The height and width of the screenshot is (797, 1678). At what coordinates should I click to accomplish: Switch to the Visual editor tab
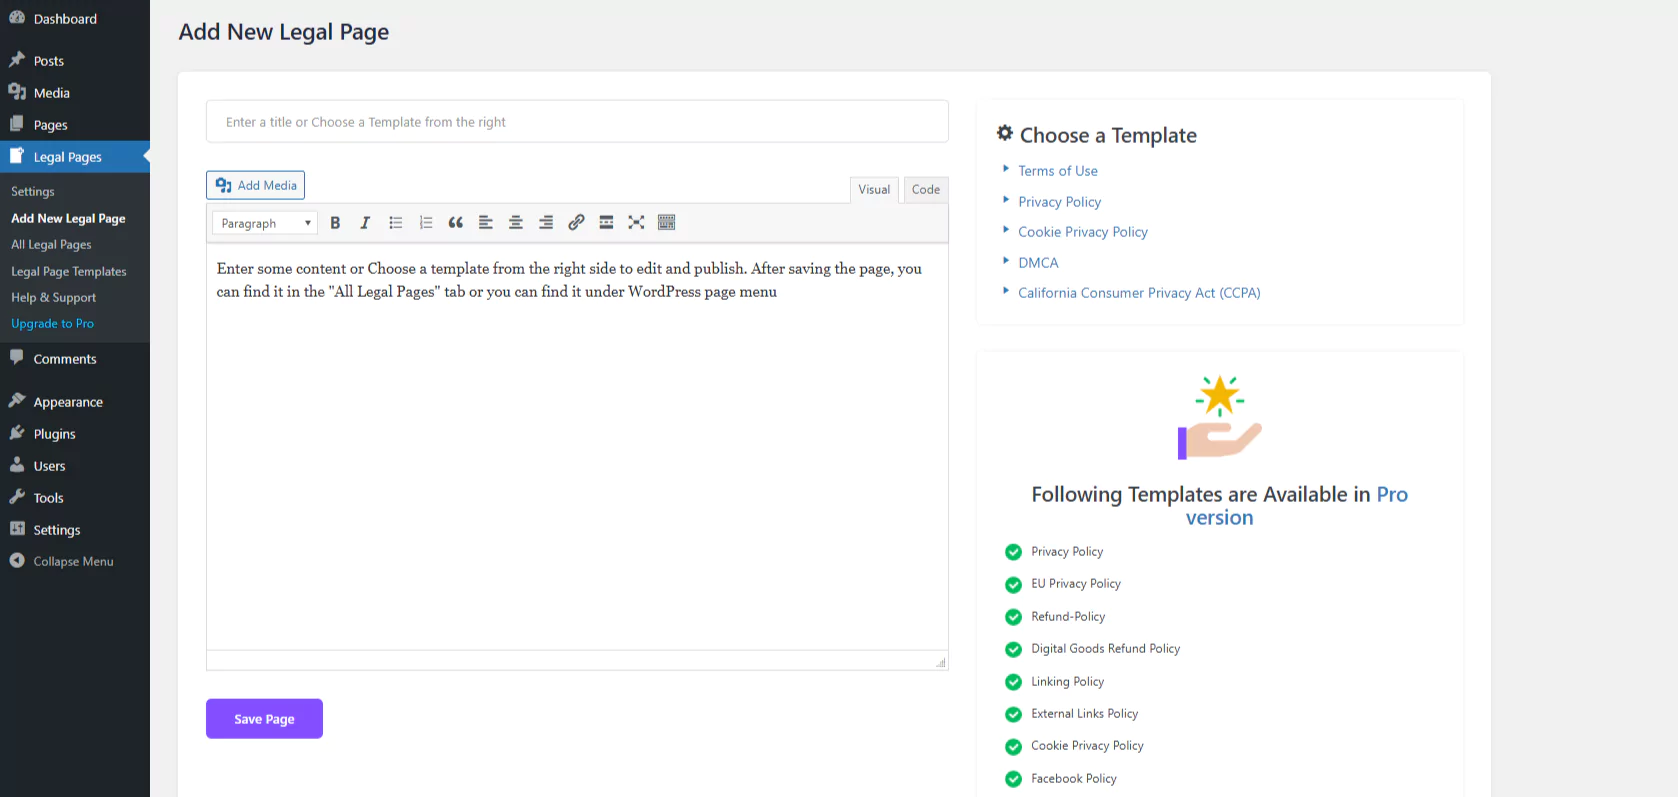pyautogui.click(x=874, y=189)
